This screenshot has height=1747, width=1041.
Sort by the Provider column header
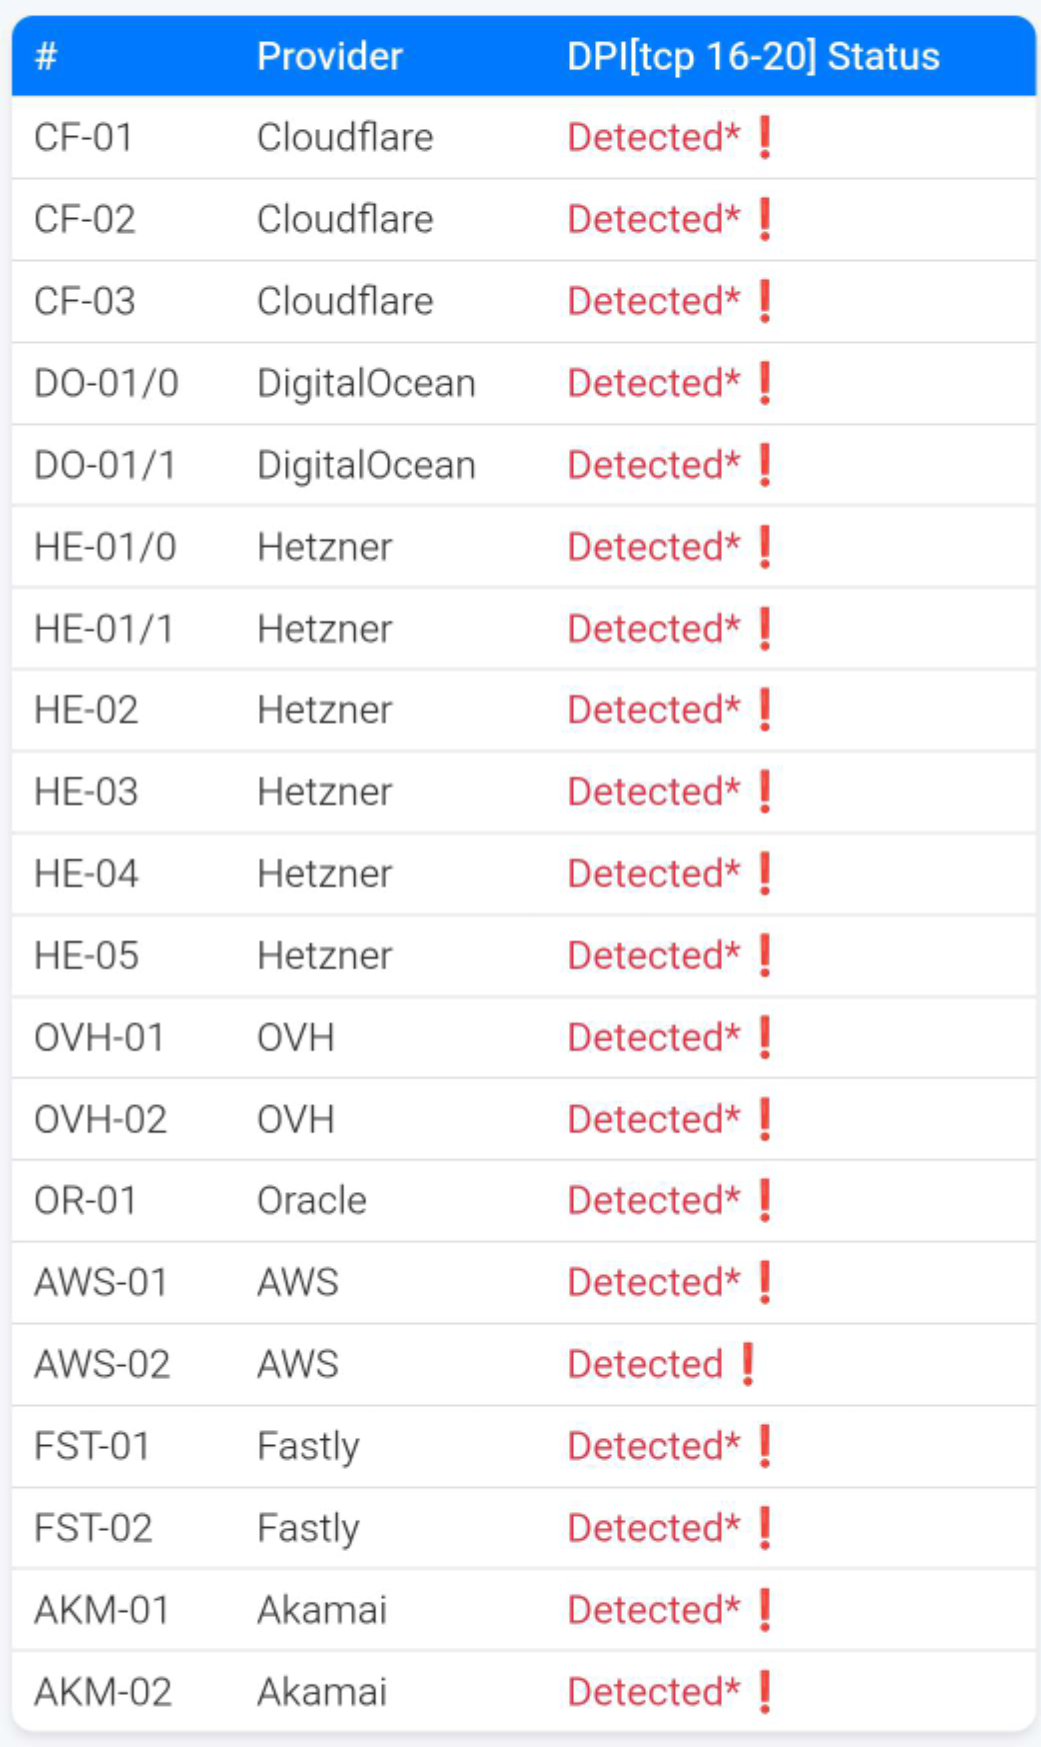point(329,56)
